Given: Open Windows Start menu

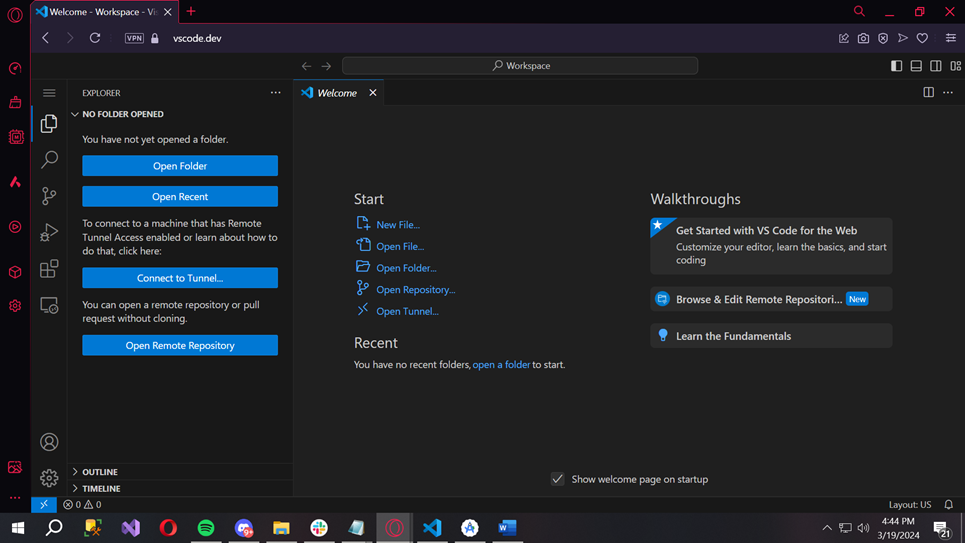Looking at the screenshot, I should coord(18,528).
